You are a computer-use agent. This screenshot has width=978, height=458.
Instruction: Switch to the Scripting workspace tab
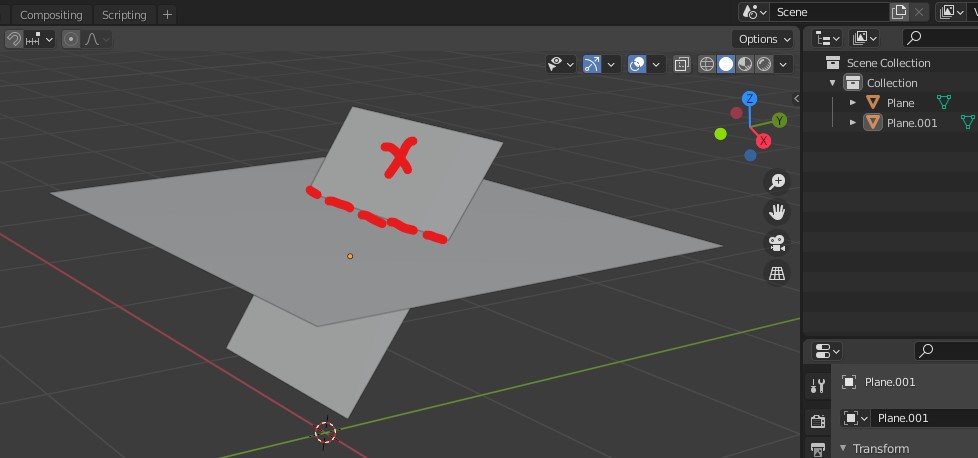(x=124, y=15)
